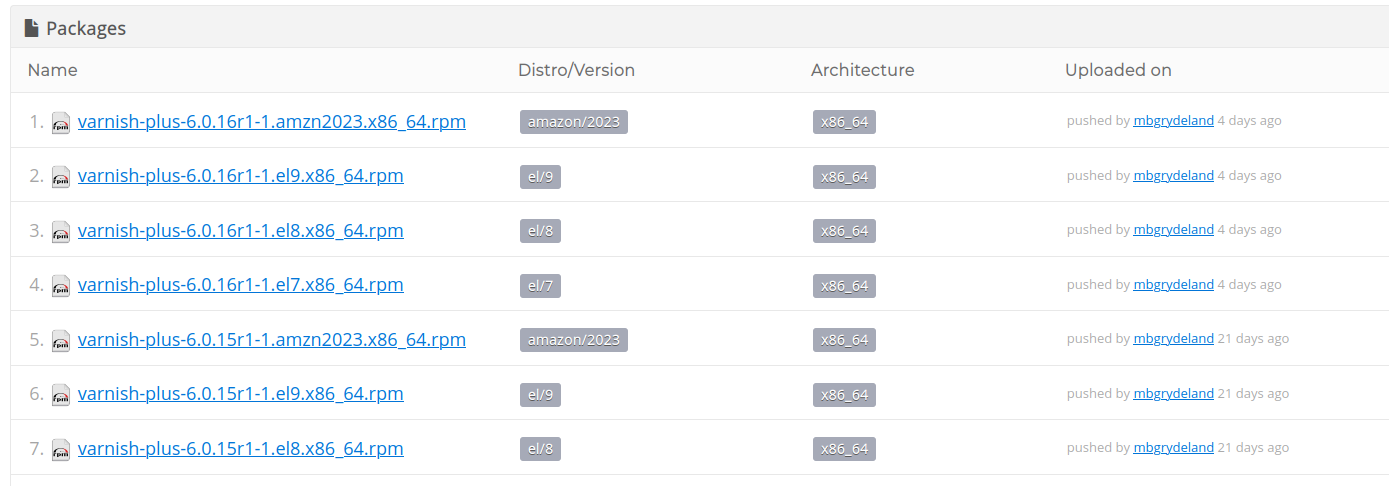
Task: Click the rpm icon beside varnish-plus-6.0.15r1-1.amzn2023 package
Action: (61, 340)
